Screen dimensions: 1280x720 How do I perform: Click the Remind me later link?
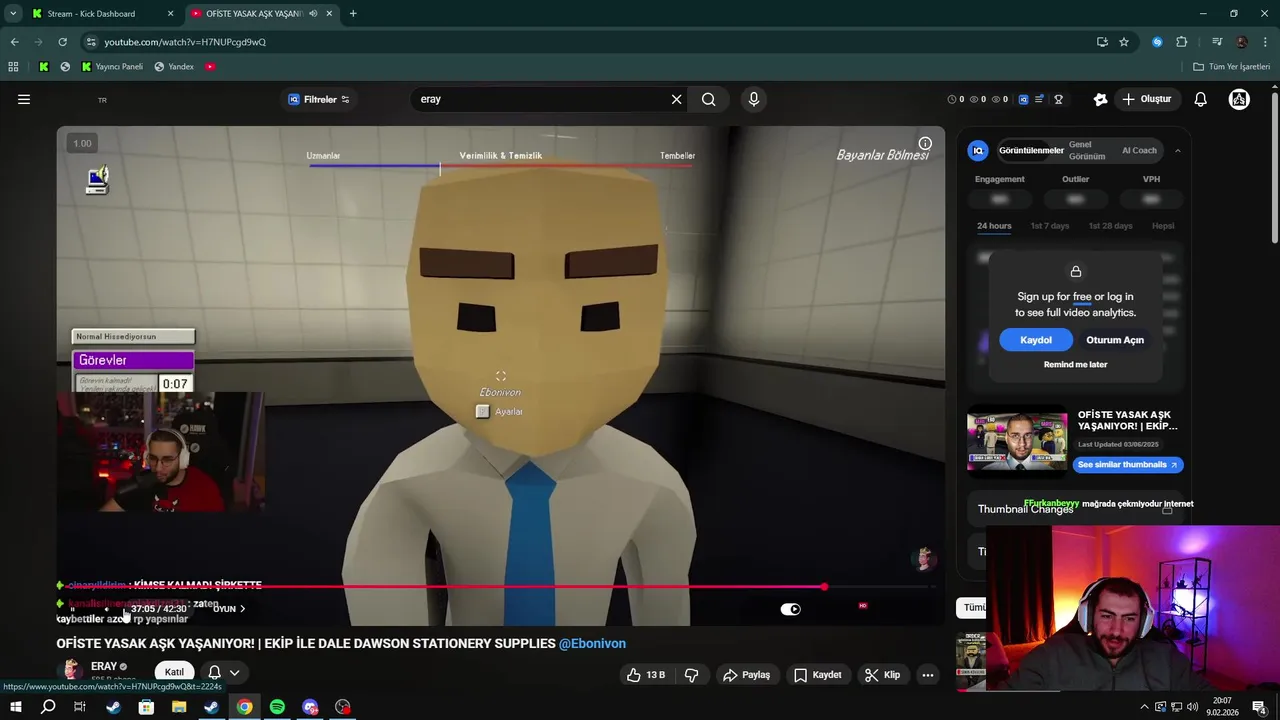point(1075,364)
